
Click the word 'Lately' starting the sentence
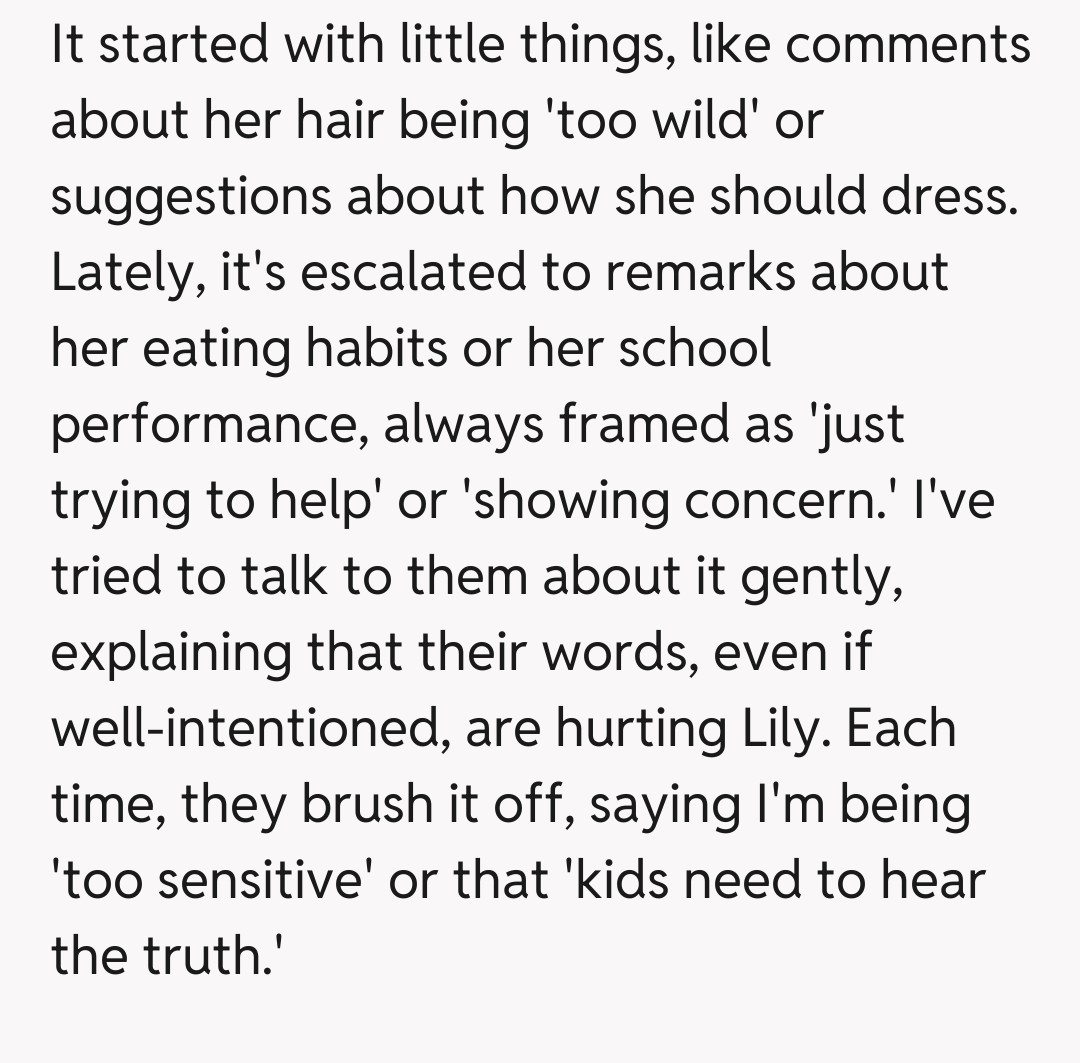(x=122, y=272)
